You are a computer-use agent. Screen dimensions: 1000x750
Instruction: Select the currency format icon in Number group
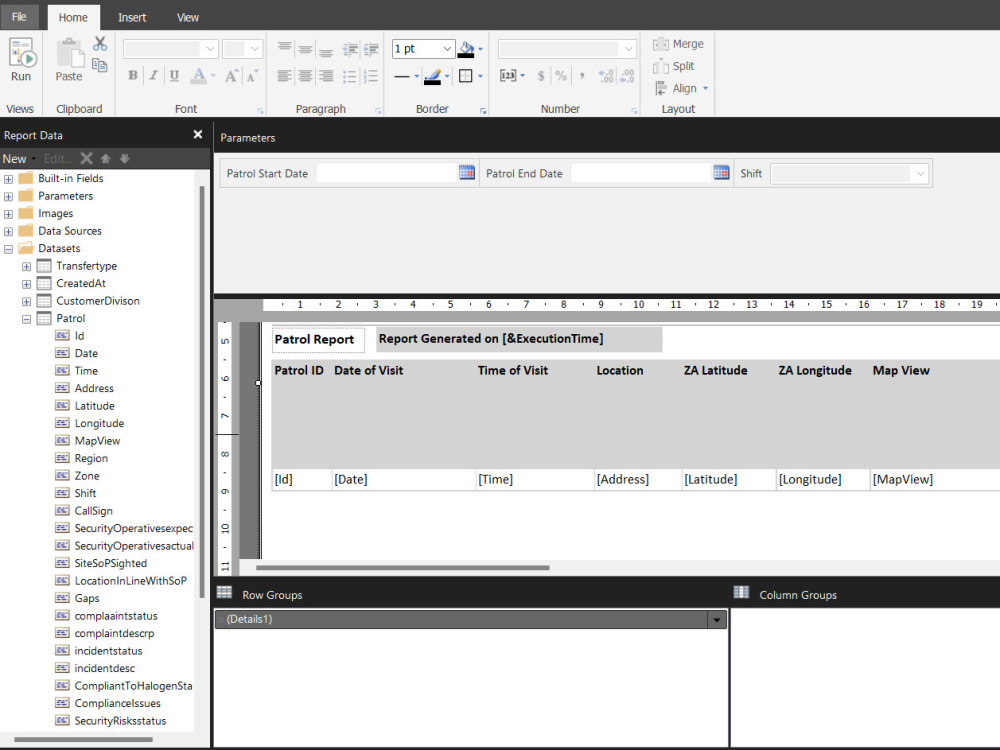coord(539,75)
